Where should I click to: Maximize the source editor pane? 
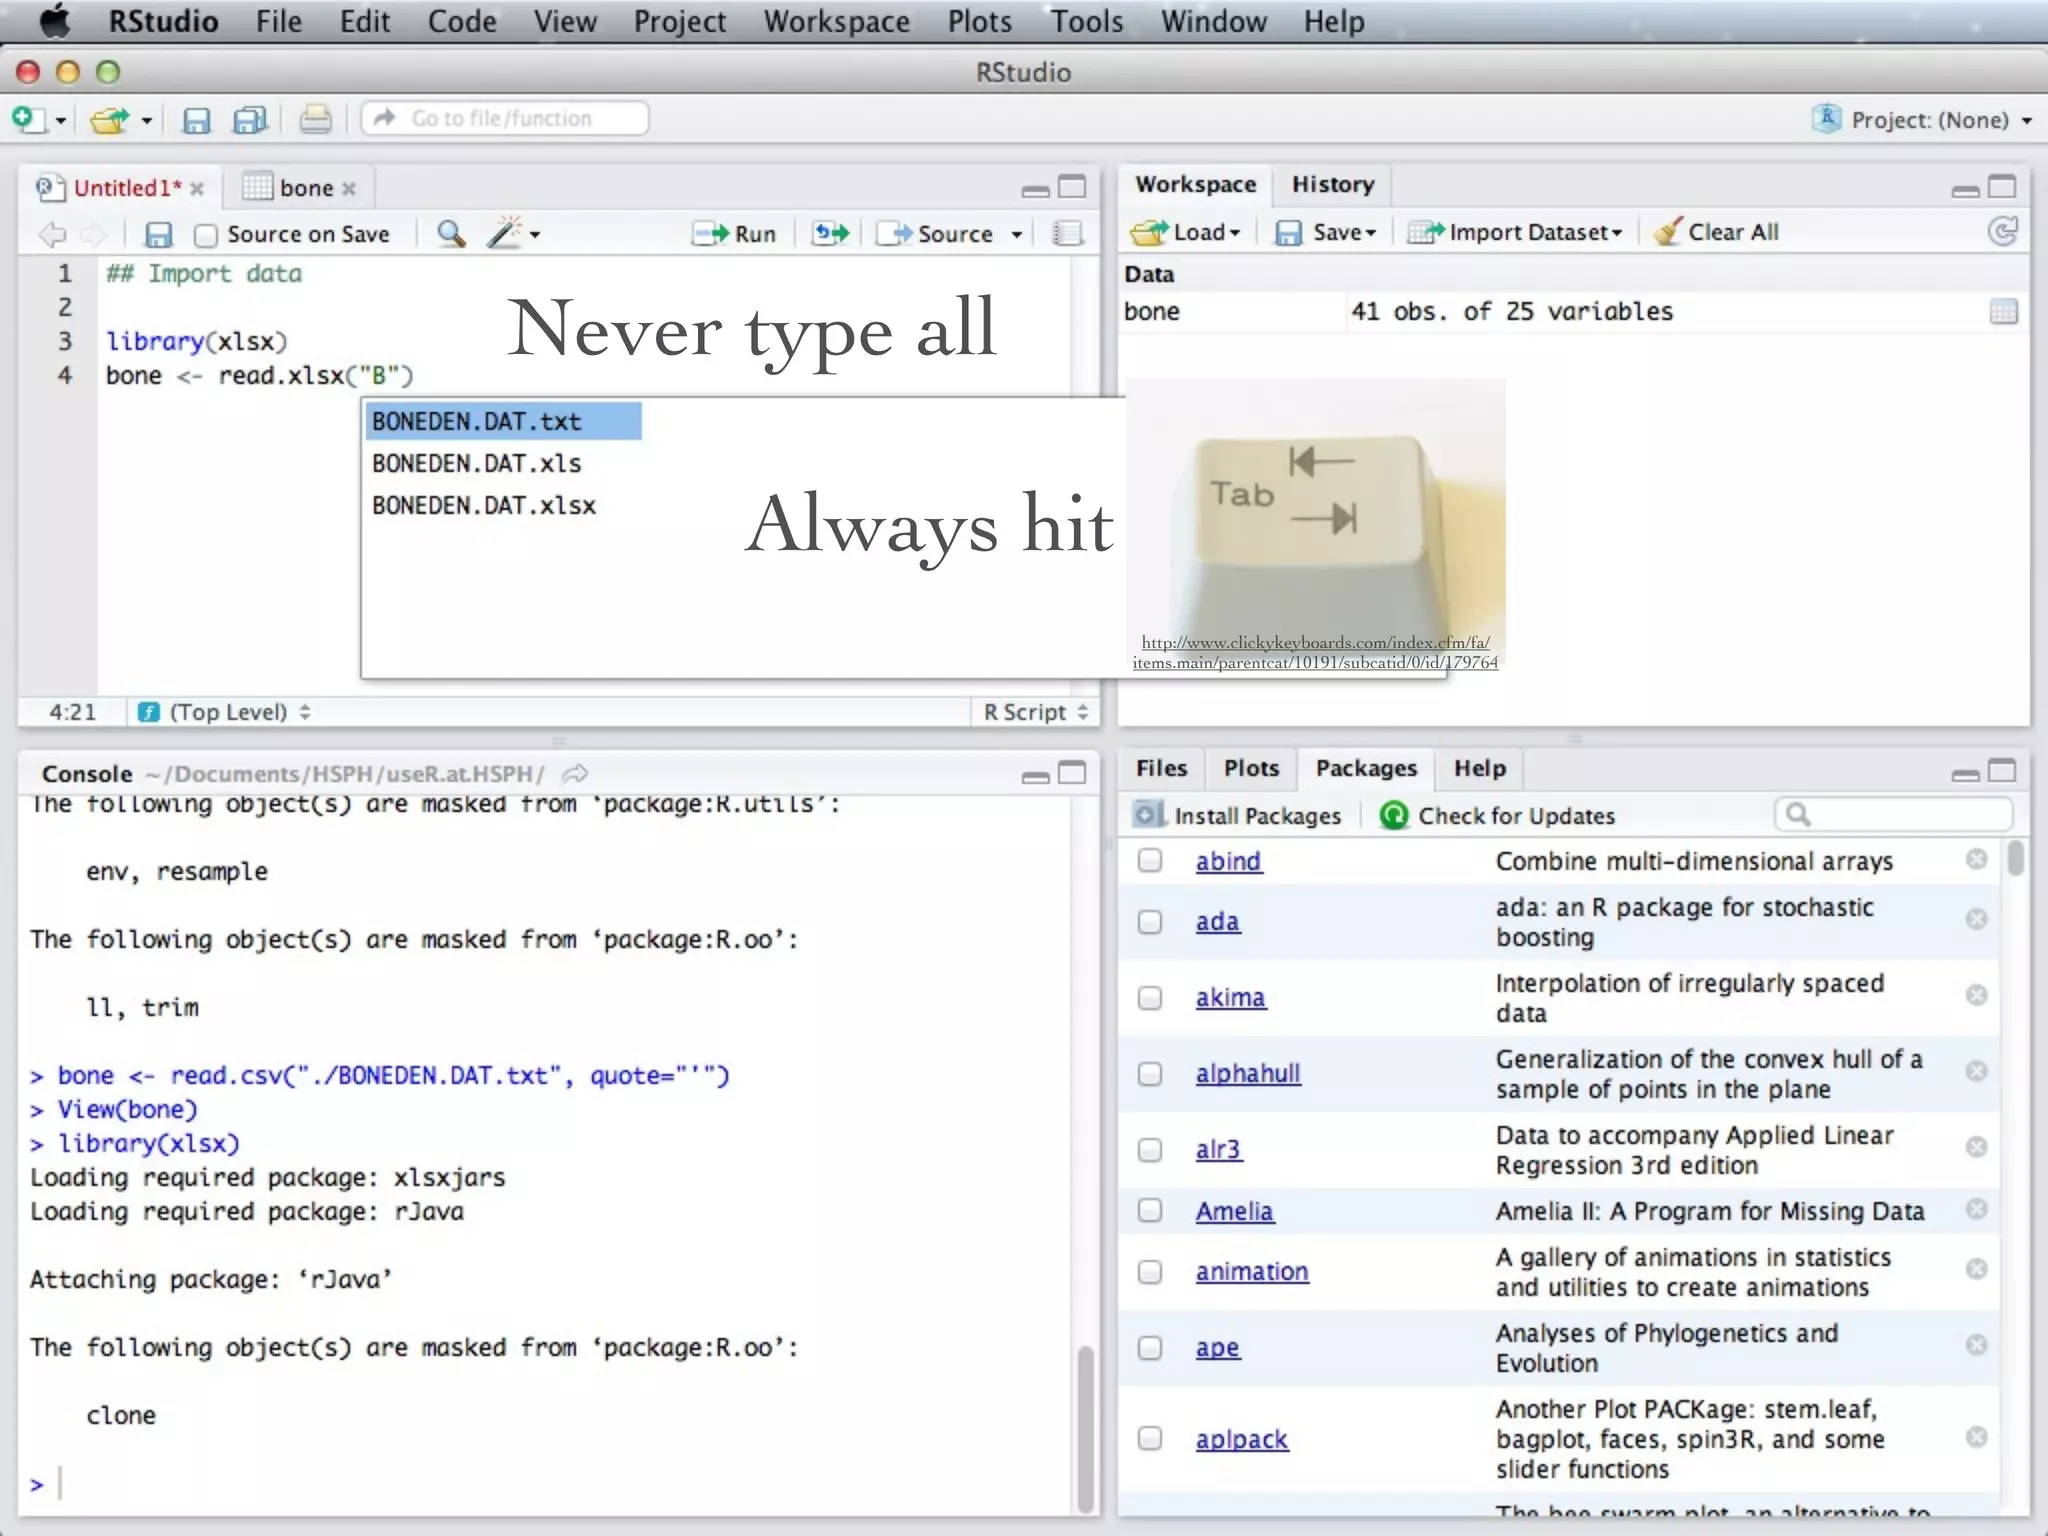coord(1072,187)
